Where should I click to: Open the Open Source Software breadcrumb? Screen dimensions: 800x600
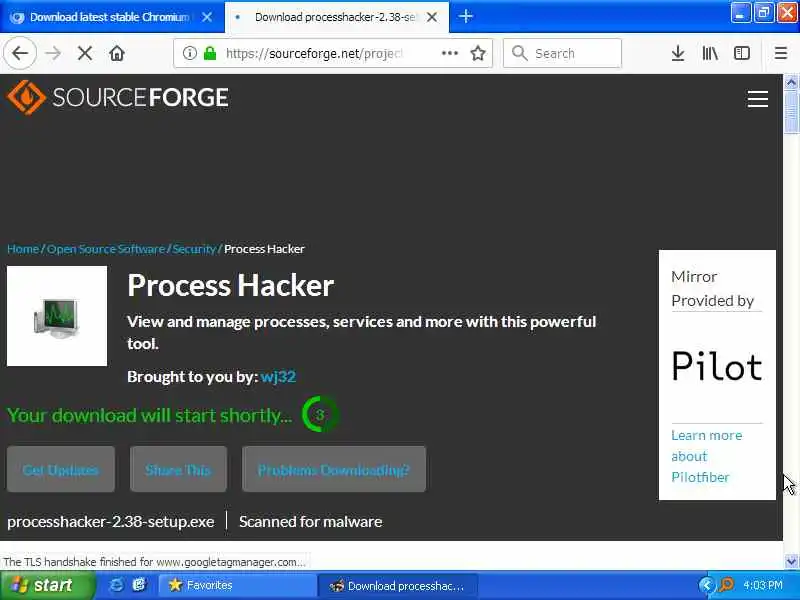point(106,249)
